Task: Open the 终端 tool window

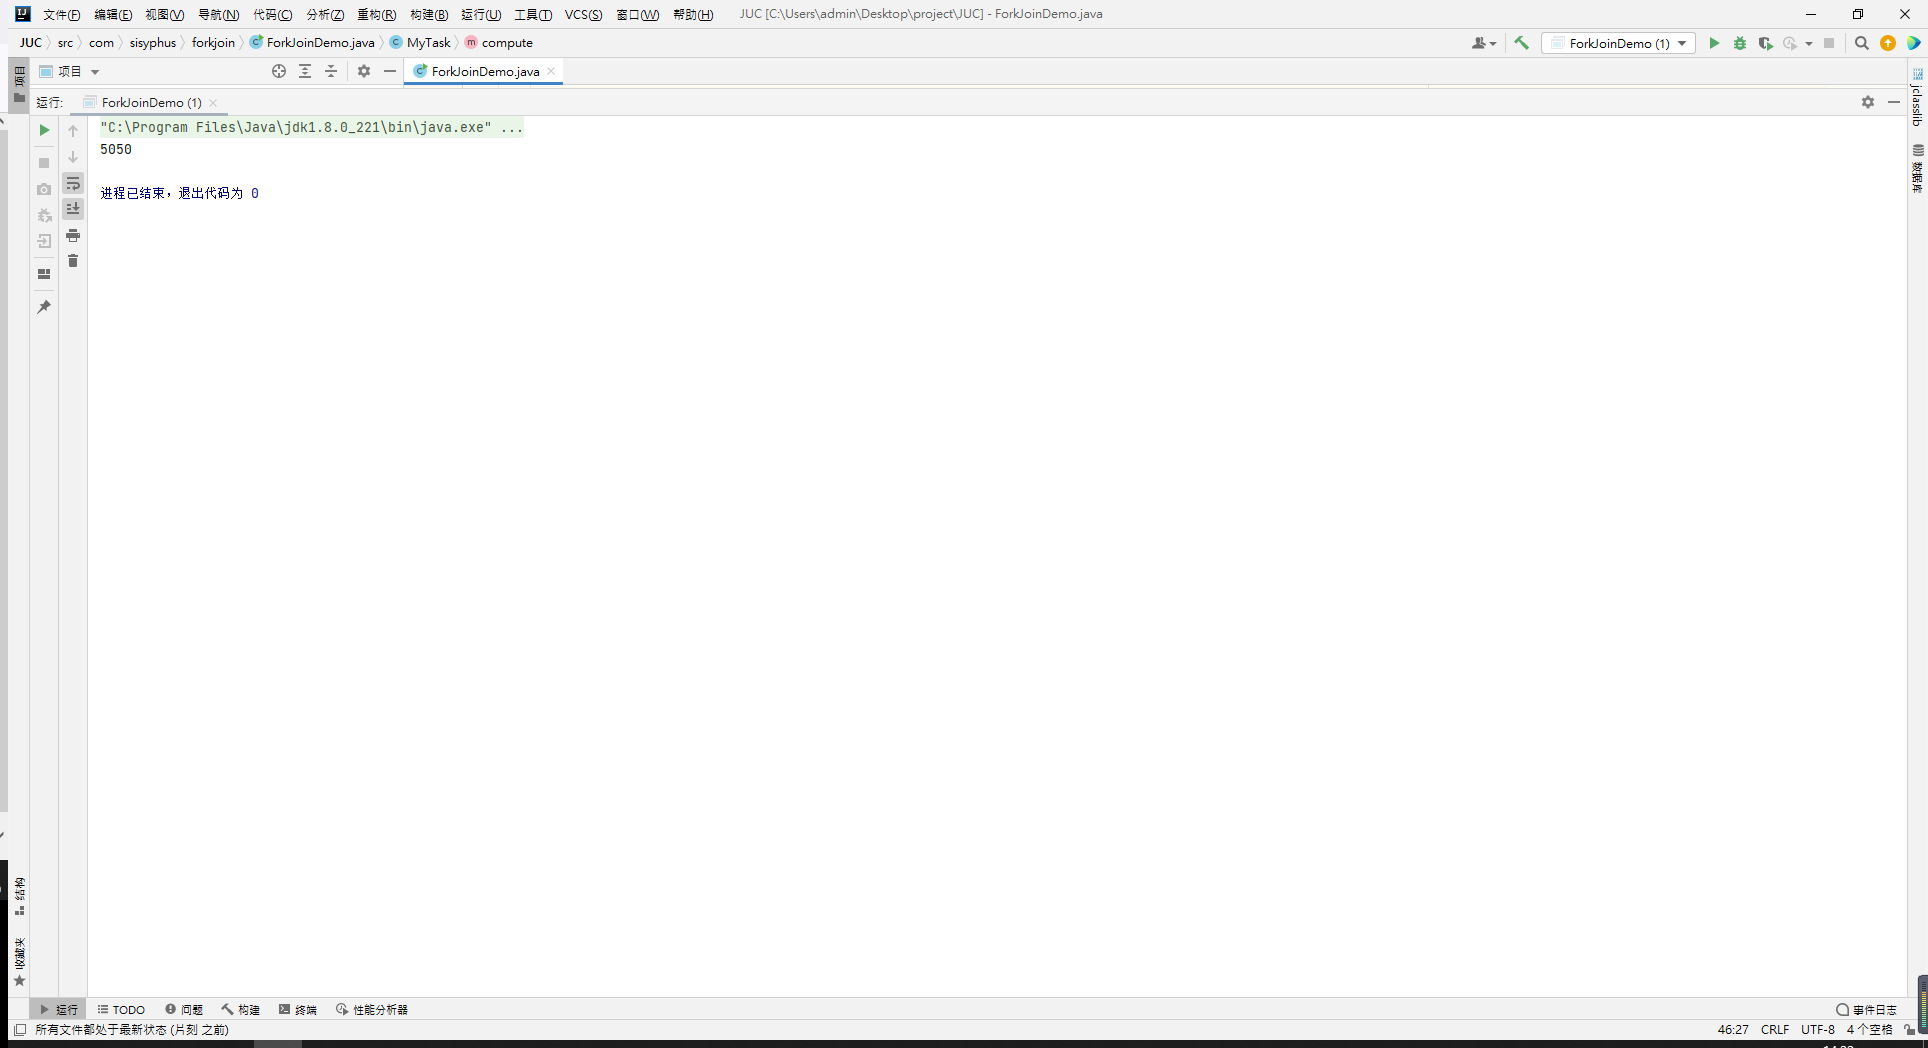Action: tap(298, 1010)
